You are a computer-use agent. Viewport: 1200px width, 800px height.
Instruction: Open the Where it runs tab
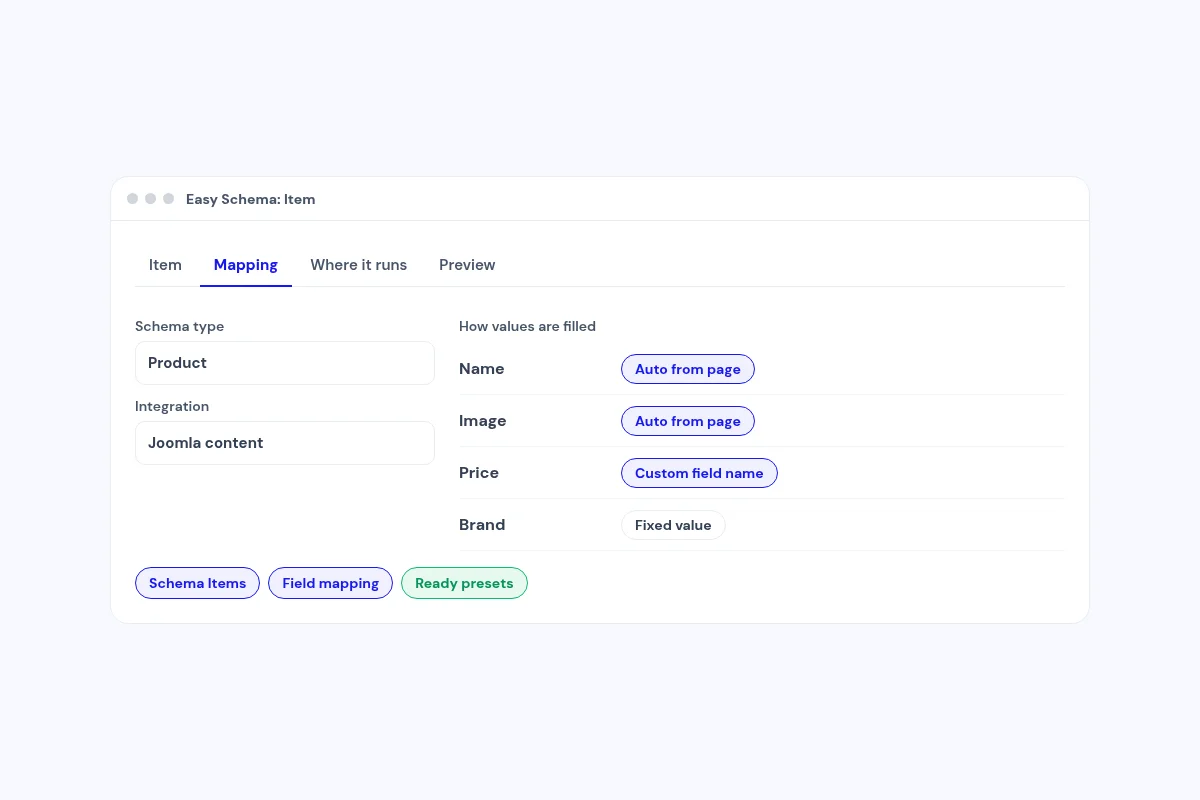pyautogui.click(x=358, y=265)
